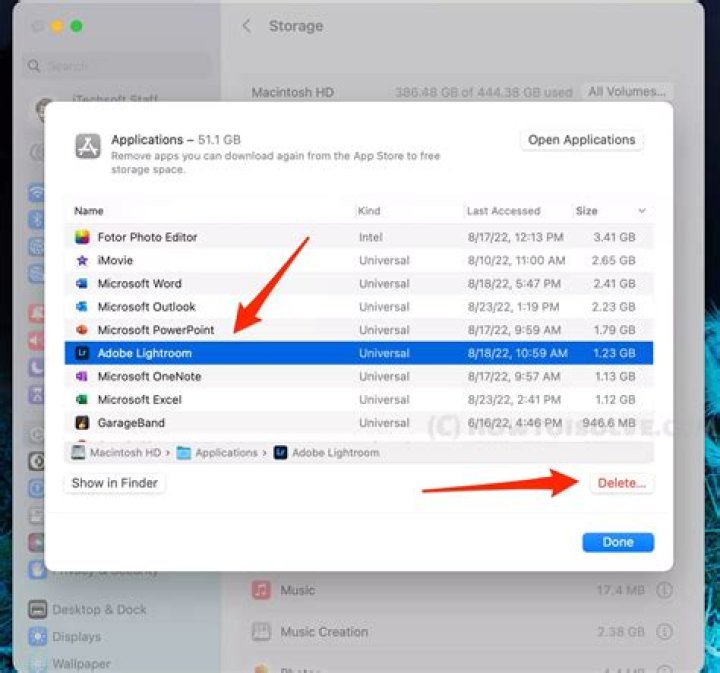The height and width of the screenshot is (673, 720).
Task: Click the green zoom window button
Action: click(x=76, y=26)
